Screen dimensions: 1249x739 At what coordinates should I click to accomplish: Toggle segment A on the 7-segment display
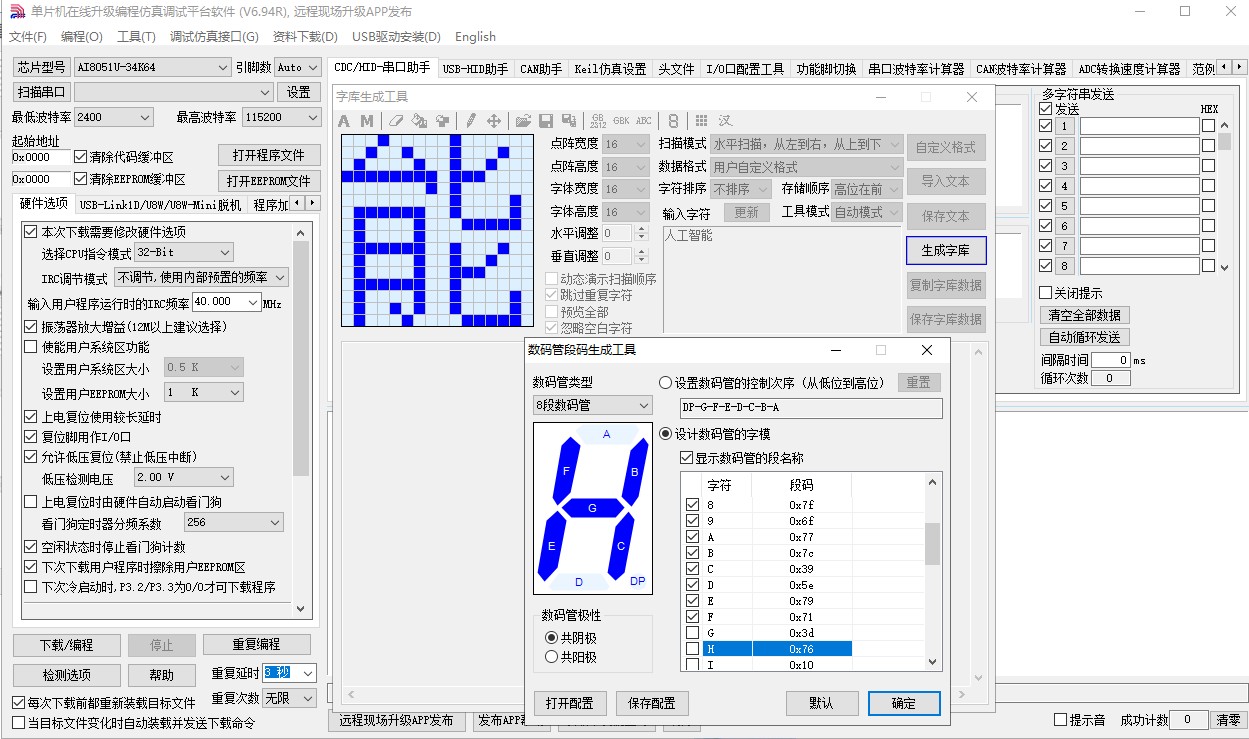(x=606, y=434)
